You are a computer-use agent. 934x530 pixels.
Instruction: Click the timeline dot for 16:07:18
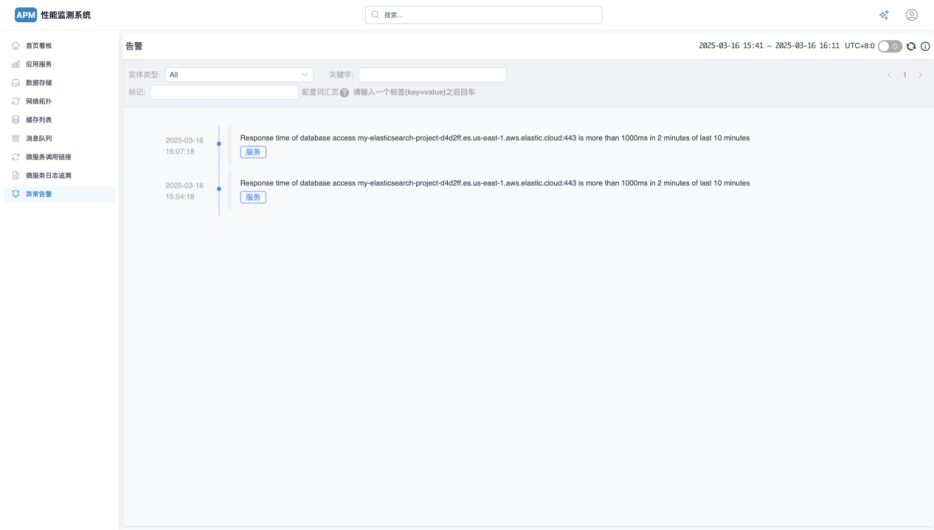[x=219, y=144]
